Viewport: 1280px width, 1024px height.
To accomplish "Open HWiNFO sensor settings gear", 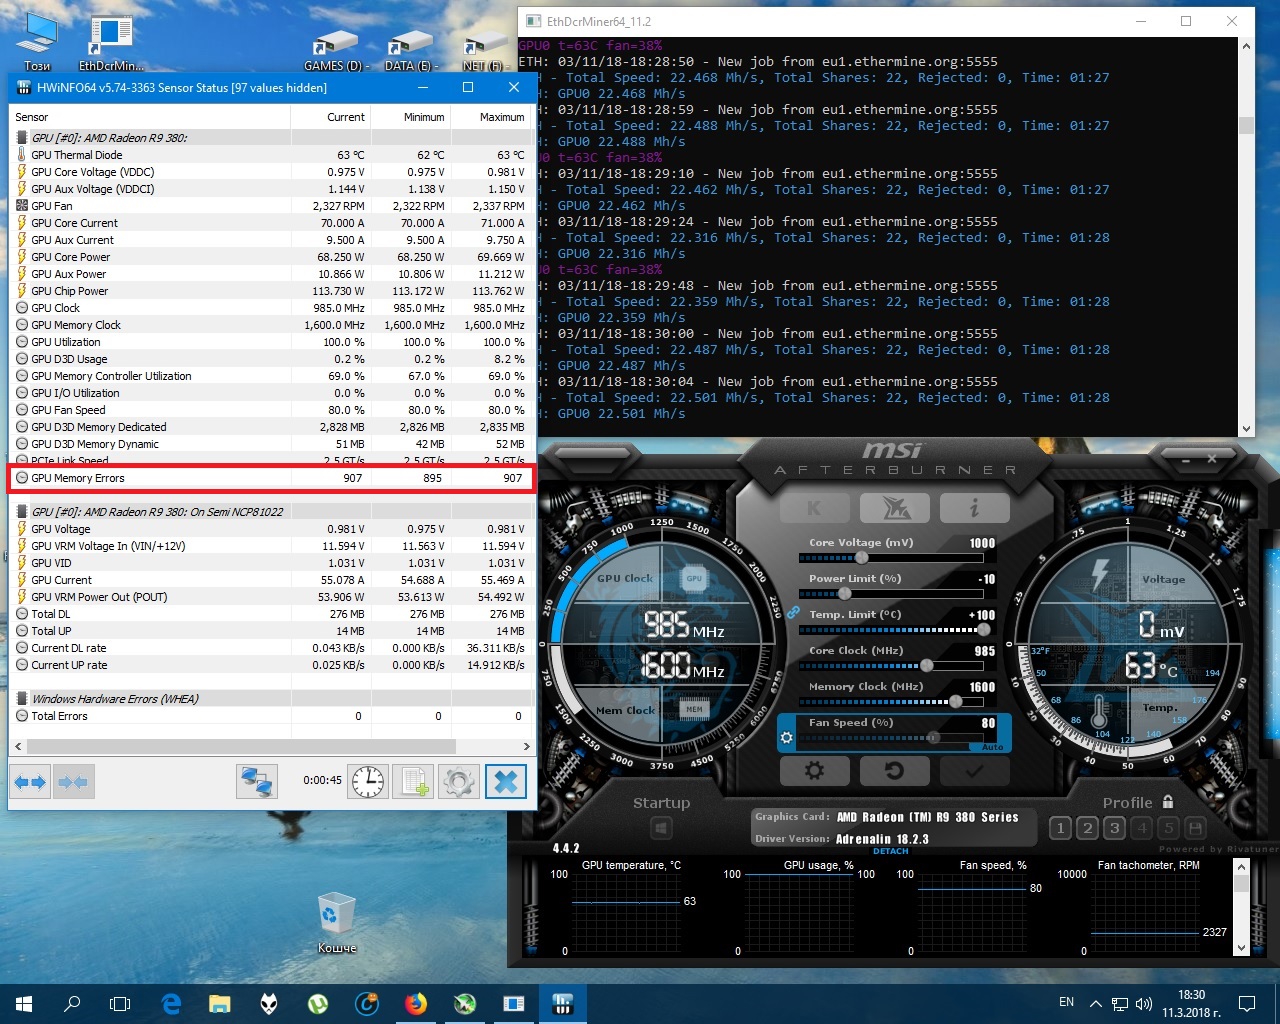I will 459,781.
